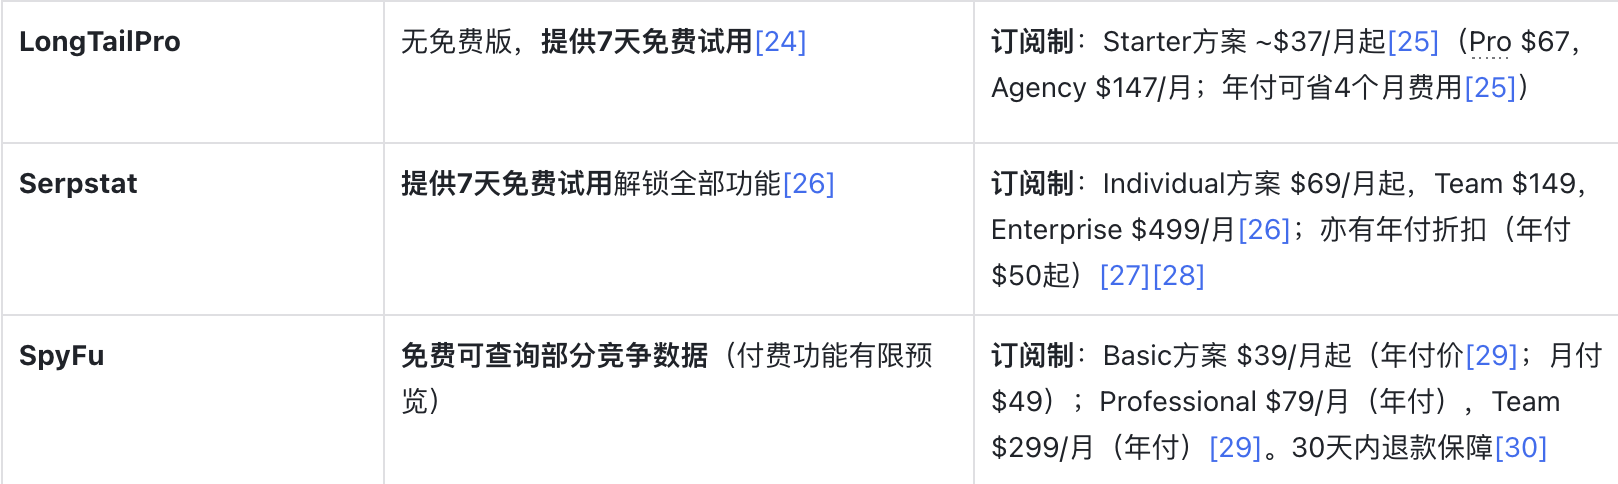
Task: Open citation link [27]
Action: pyautogui.click(x=1125, y=276)
